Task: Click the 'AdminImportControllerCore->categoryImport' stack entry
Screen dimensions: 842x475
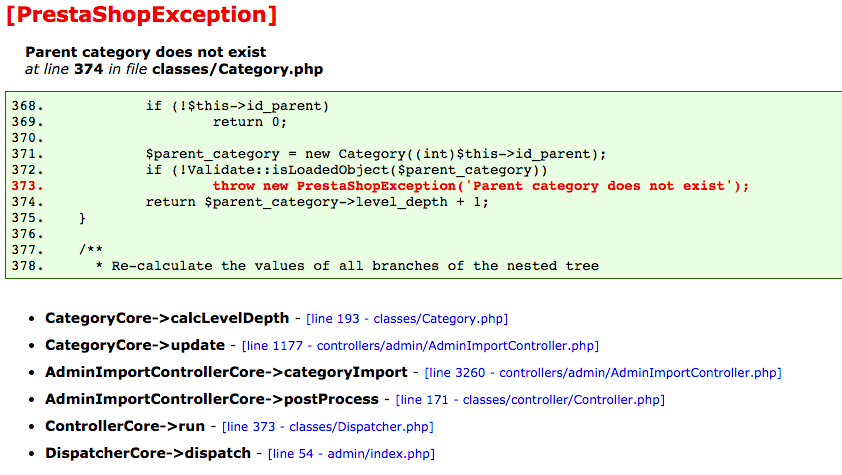Action: 226,372
